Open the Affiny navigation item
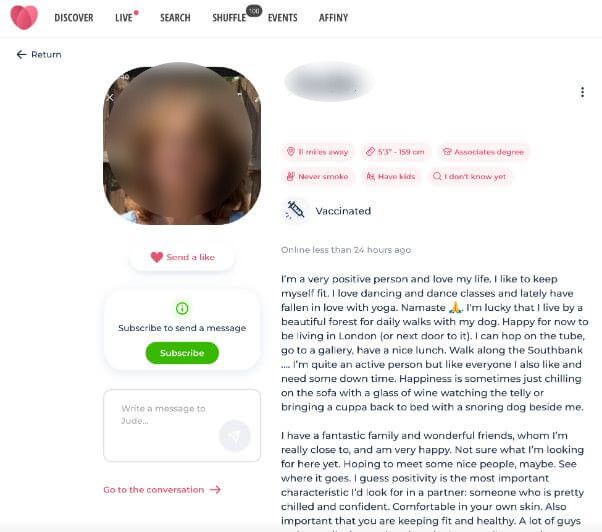 [333, 18]
